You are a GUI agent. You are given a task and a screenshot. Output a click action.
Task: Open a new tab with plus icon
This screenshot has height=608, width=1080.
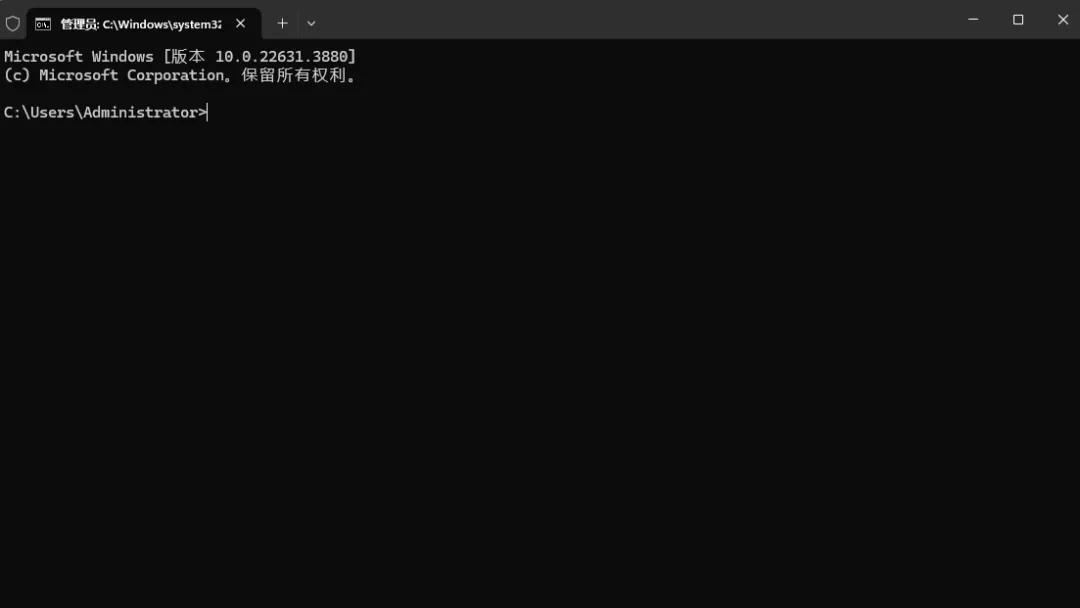[282, 23]
